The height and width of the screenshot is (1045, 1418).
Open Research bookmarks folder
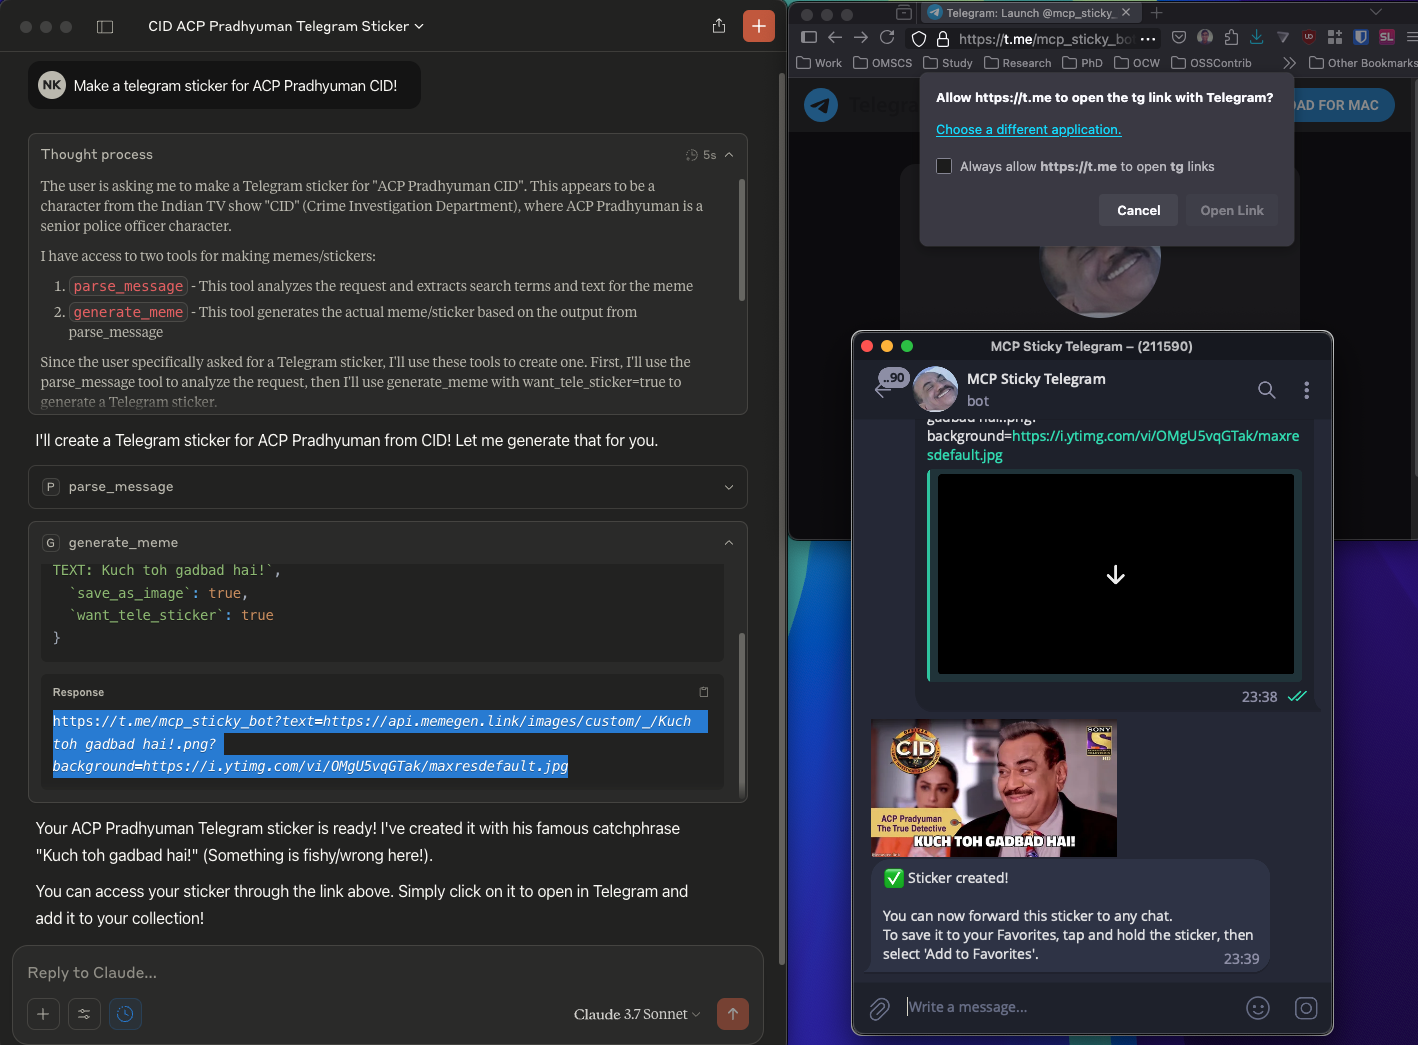click(x=1018, y=63)
